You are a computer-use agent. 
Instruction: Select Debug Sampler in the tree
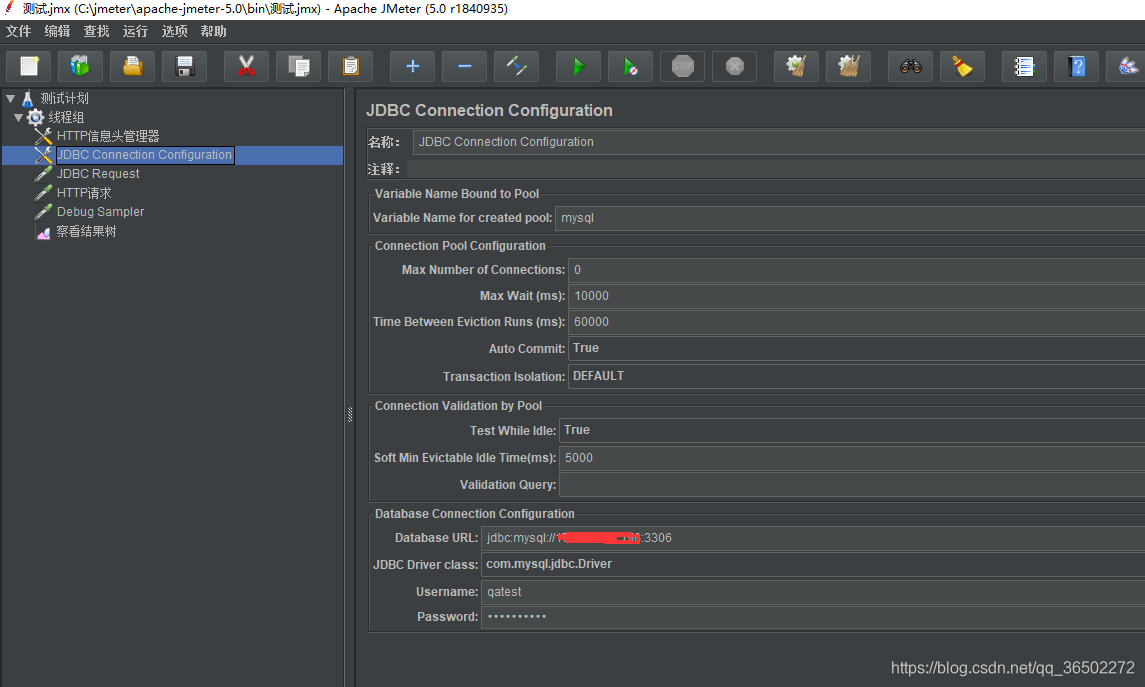(101, 212)
